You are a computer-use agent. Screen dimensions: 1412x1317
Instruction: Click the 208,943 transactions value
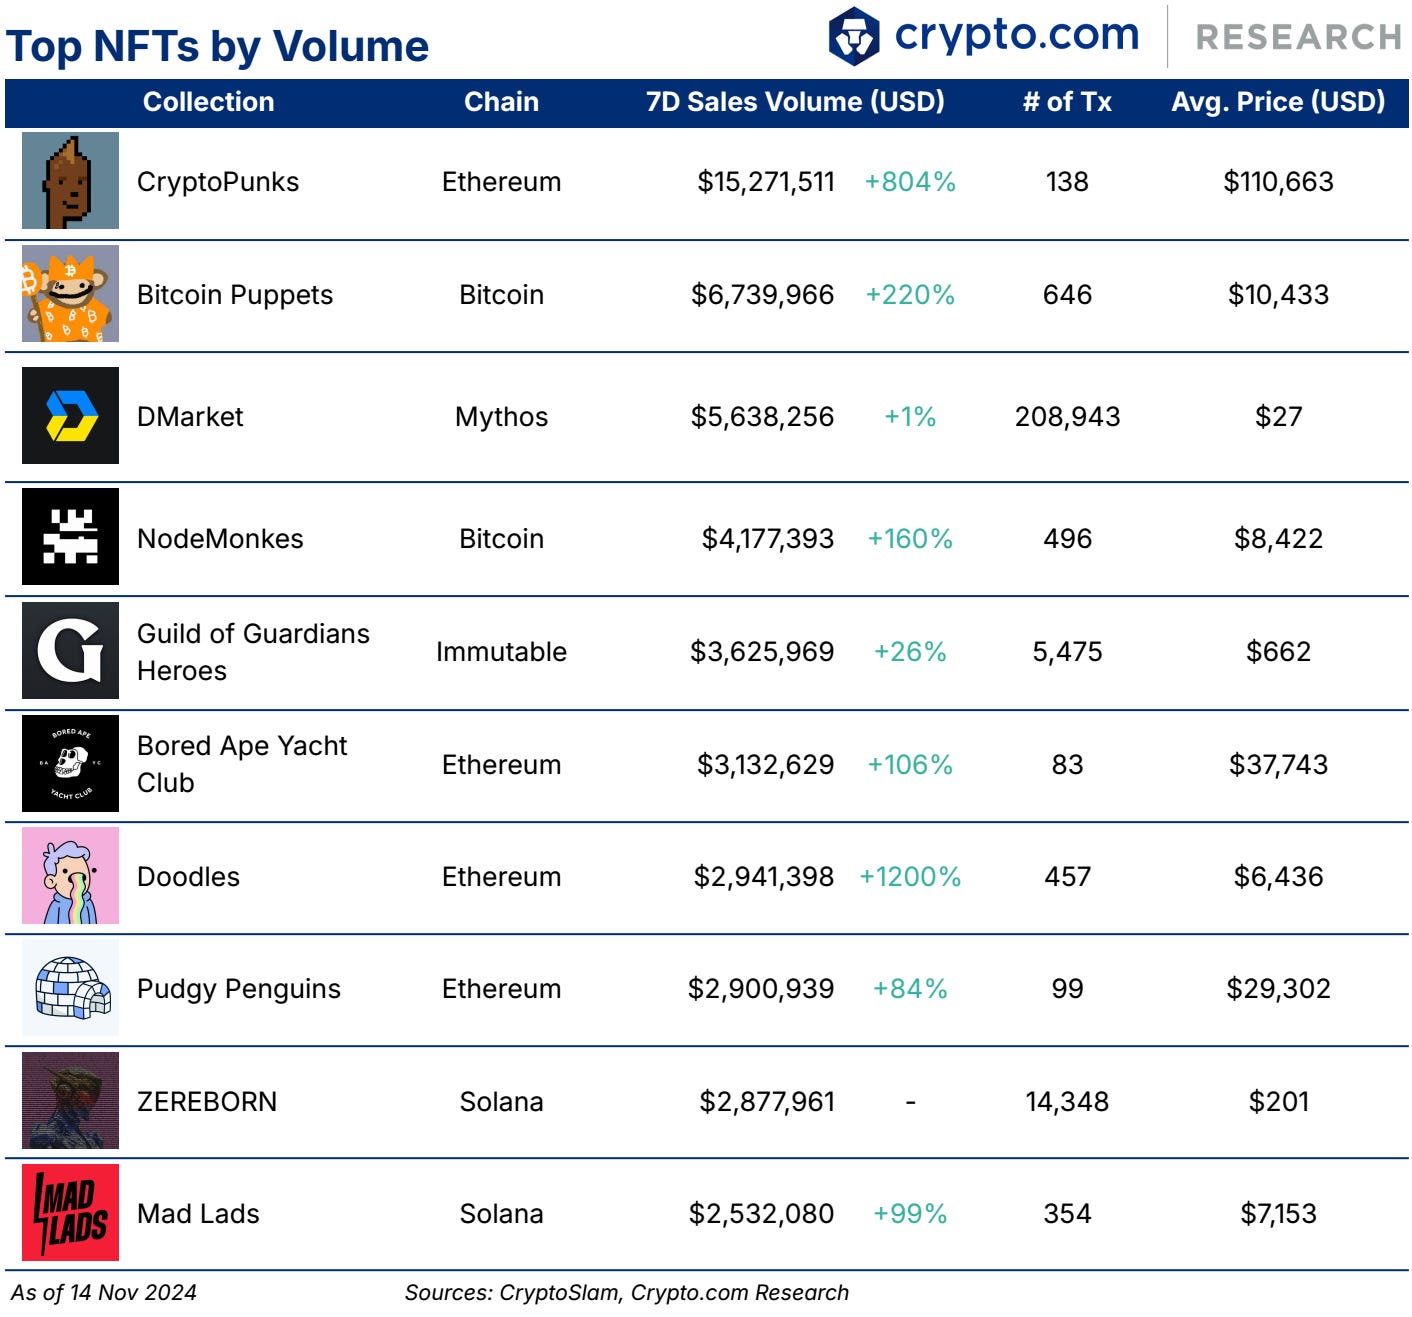tap(1067, 417)
